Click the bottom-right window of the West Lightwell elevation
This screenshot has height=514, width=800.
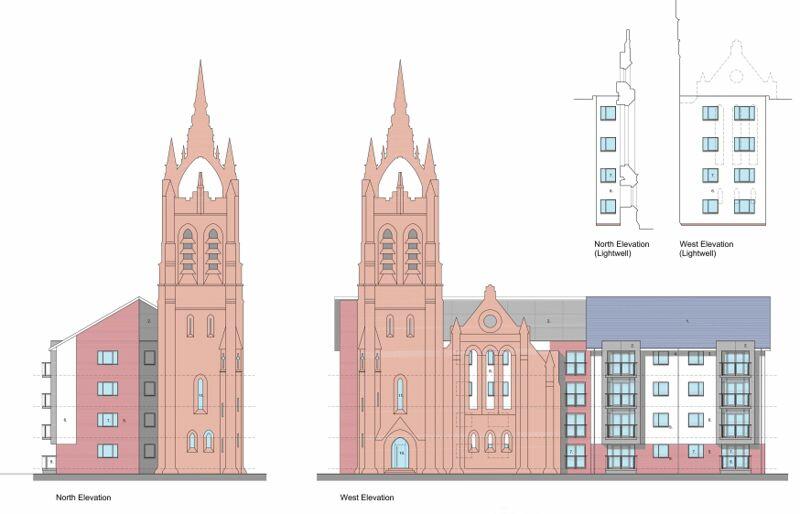point(743,206)
